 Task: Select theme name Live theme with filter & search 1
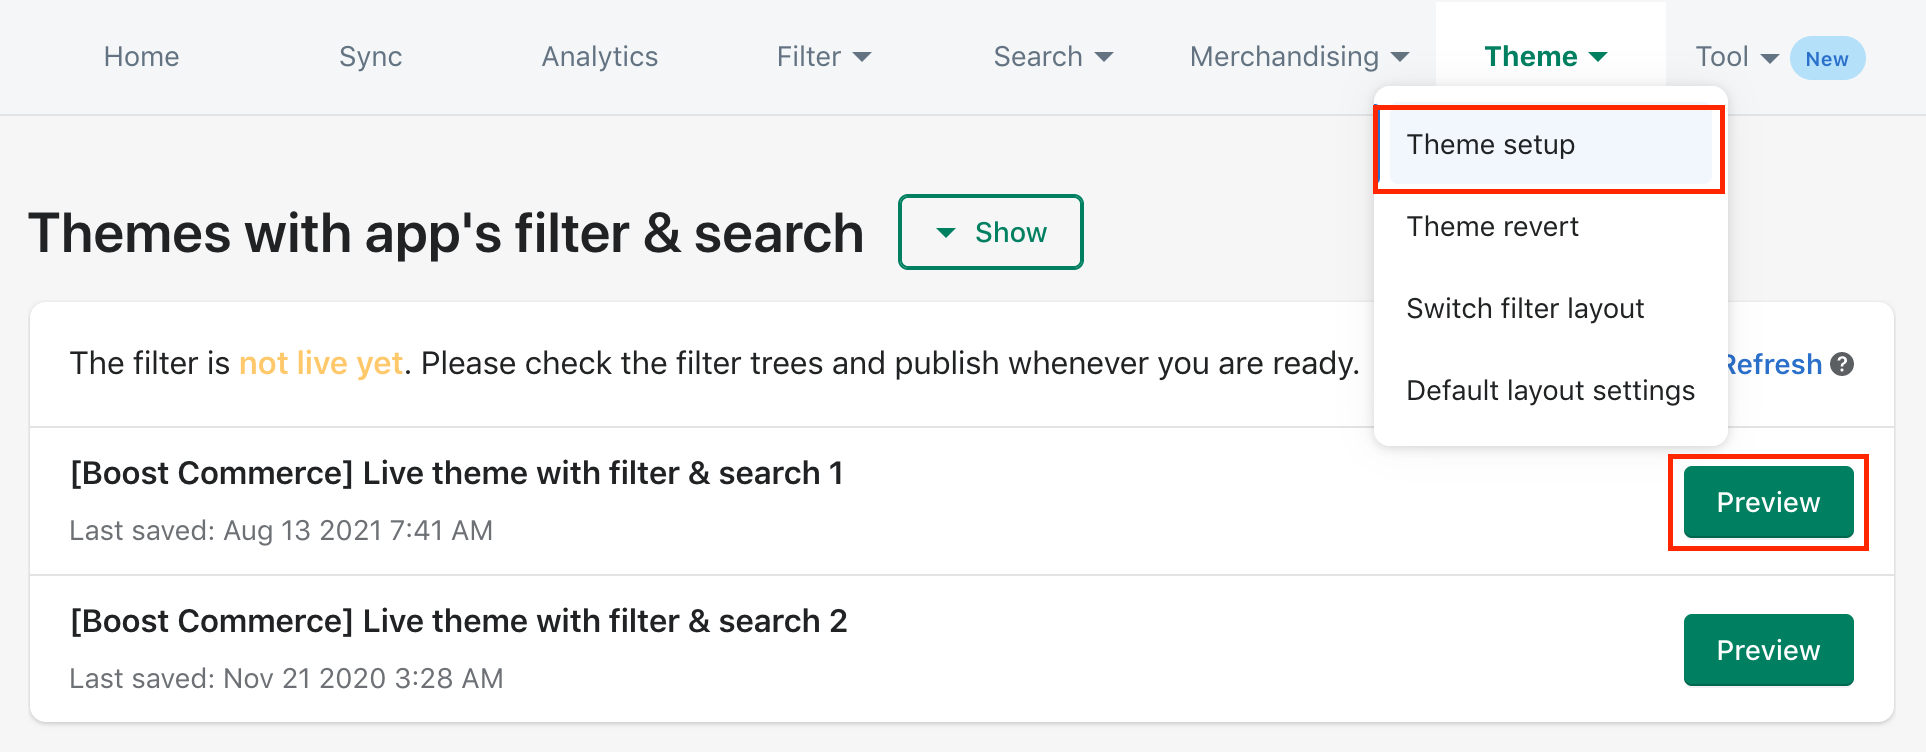(x=457, y=473)
